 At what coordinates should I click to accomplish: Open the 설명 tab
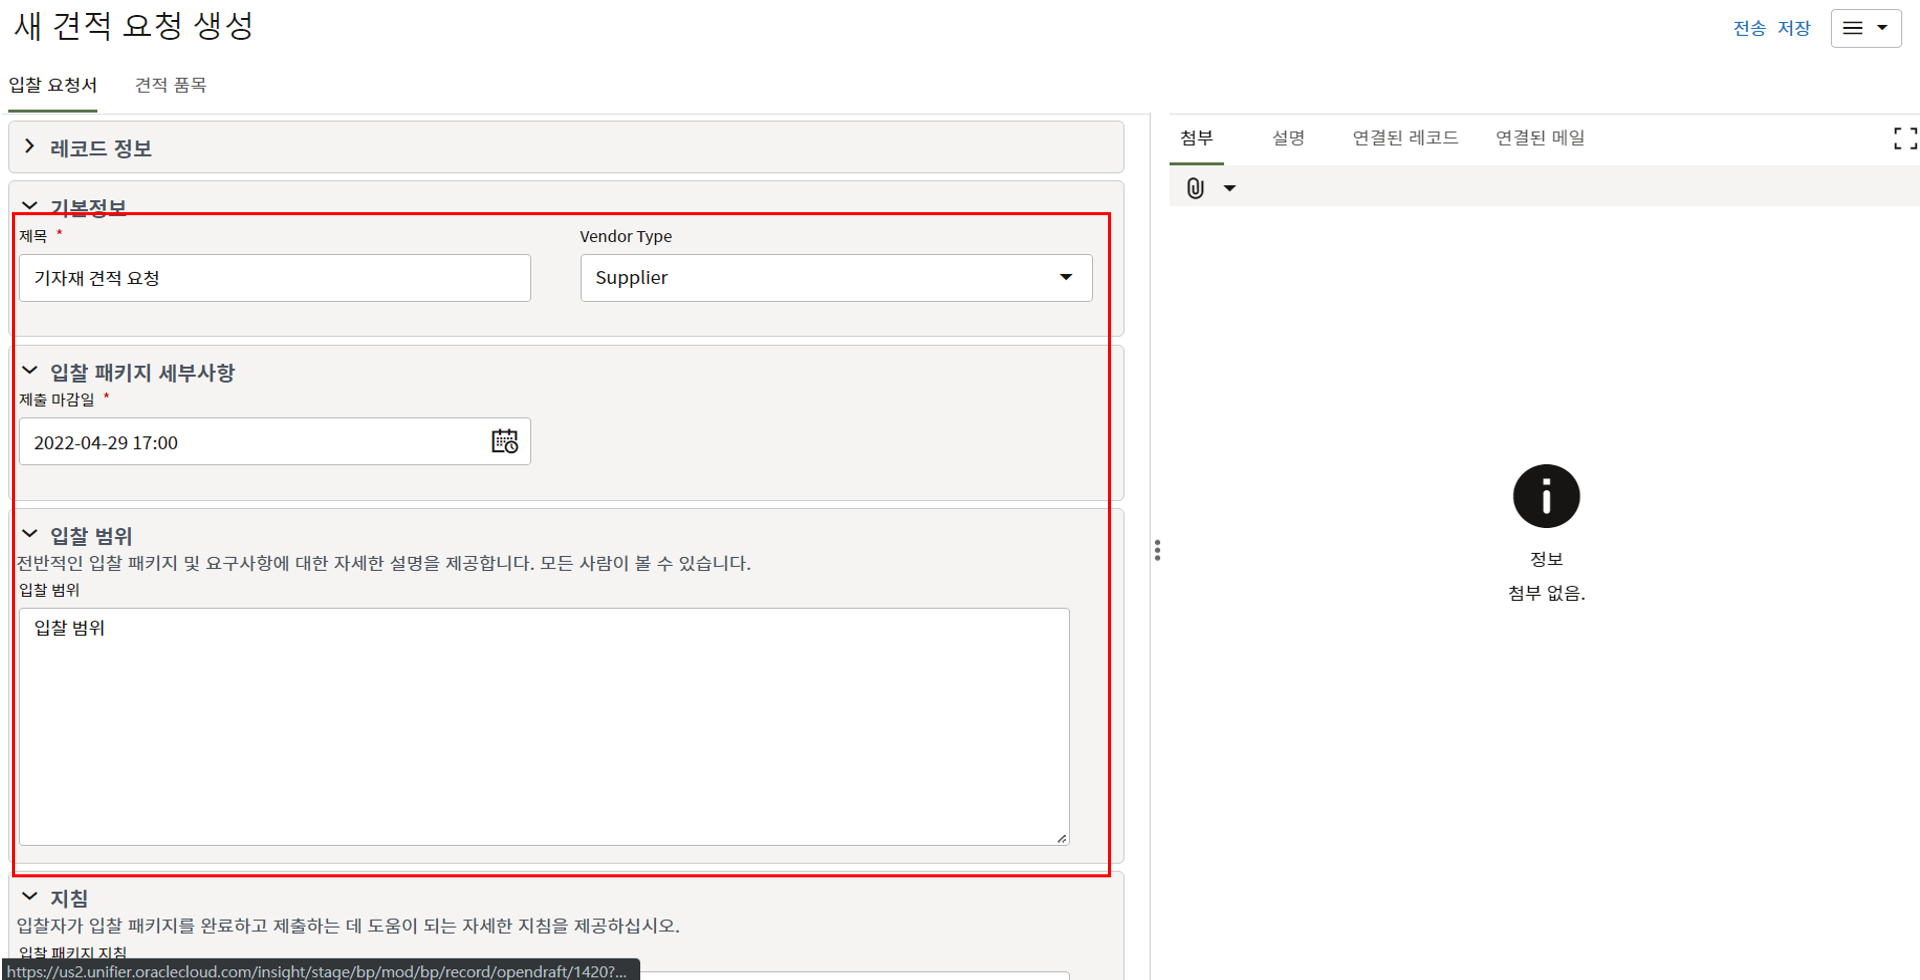[x=1288, y=138]
